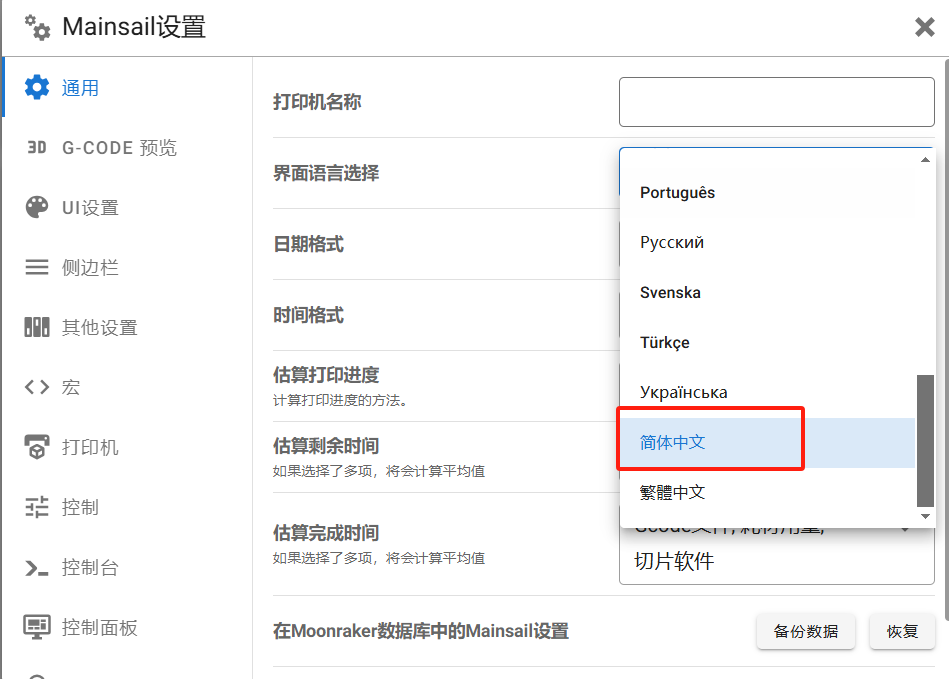Select Русский language option
949x679 pixels.
pos(672,242)
